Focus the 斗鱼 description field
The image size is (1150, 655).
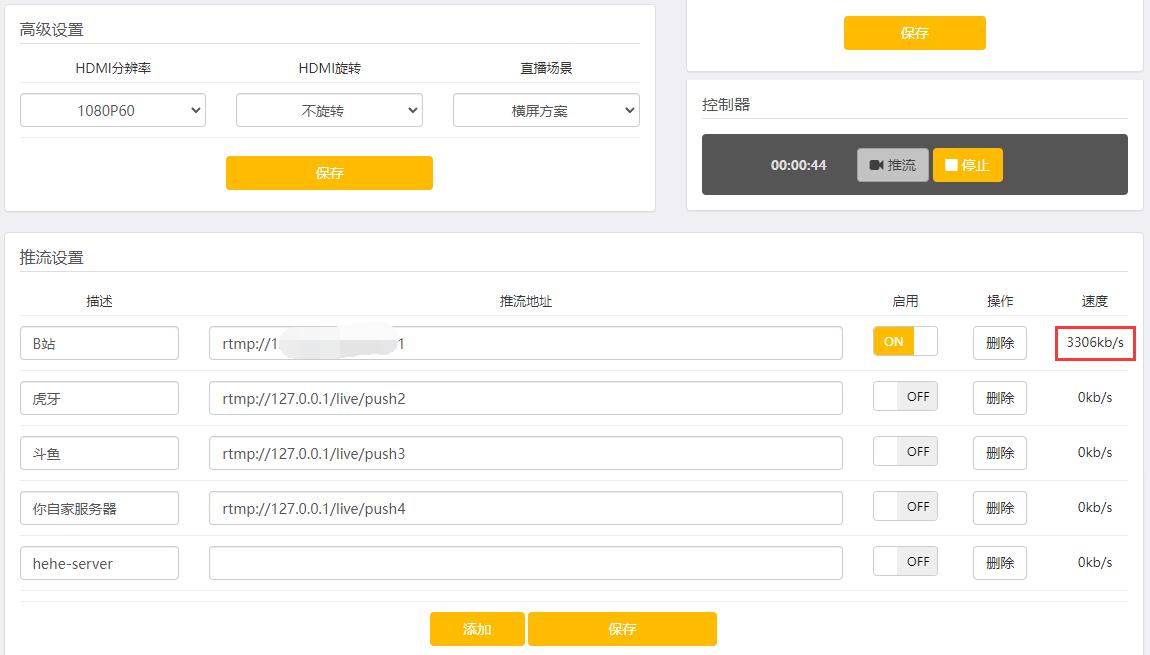(x=100, y=453)
